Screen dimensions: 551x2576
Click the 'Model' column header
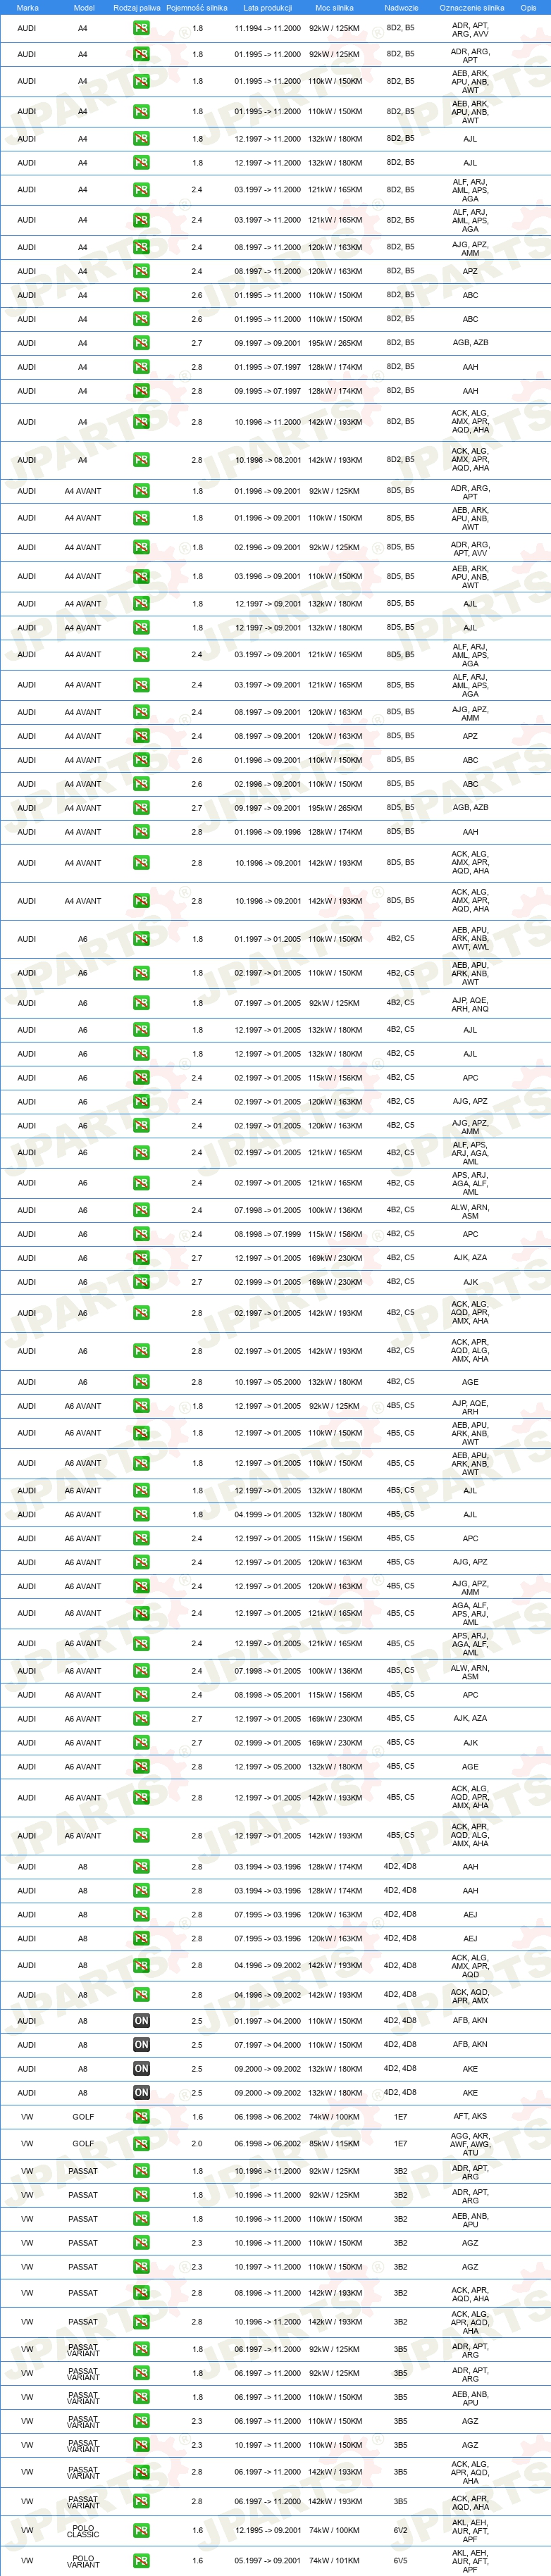coord(84,7)
